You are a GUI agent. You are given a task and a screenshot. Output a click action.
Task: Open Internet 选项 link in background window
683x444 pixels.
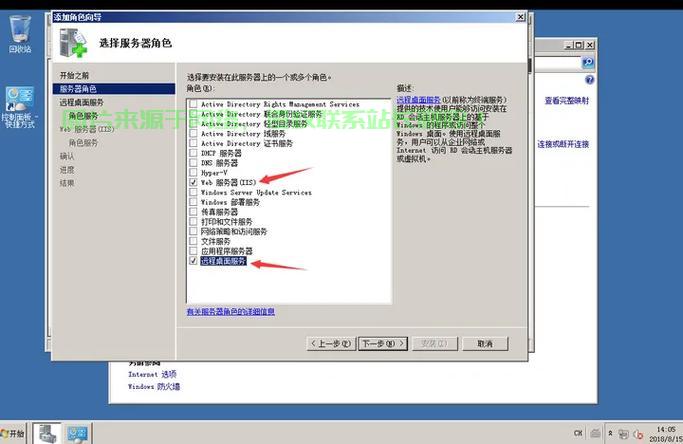pos(152,374)
